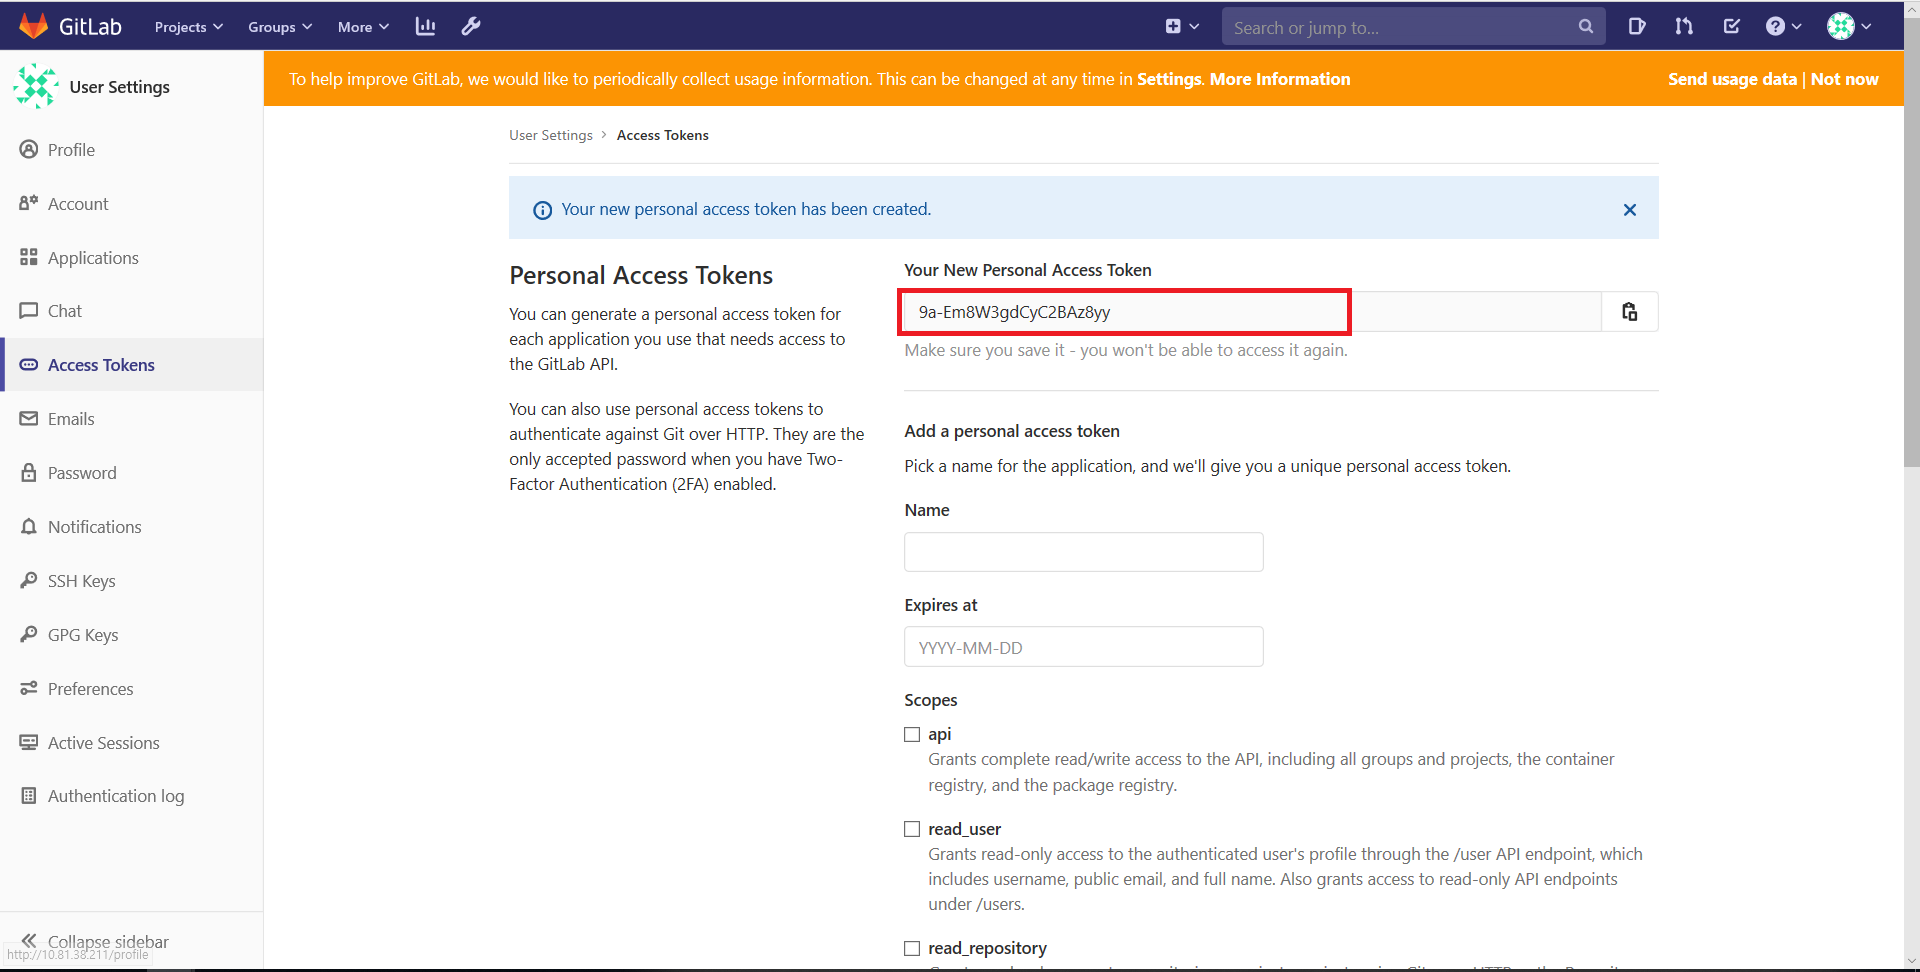Open the More Information link
The height and width of the screenshot is (972, 1920).
pyautogui.click(x=1280, y=79)
